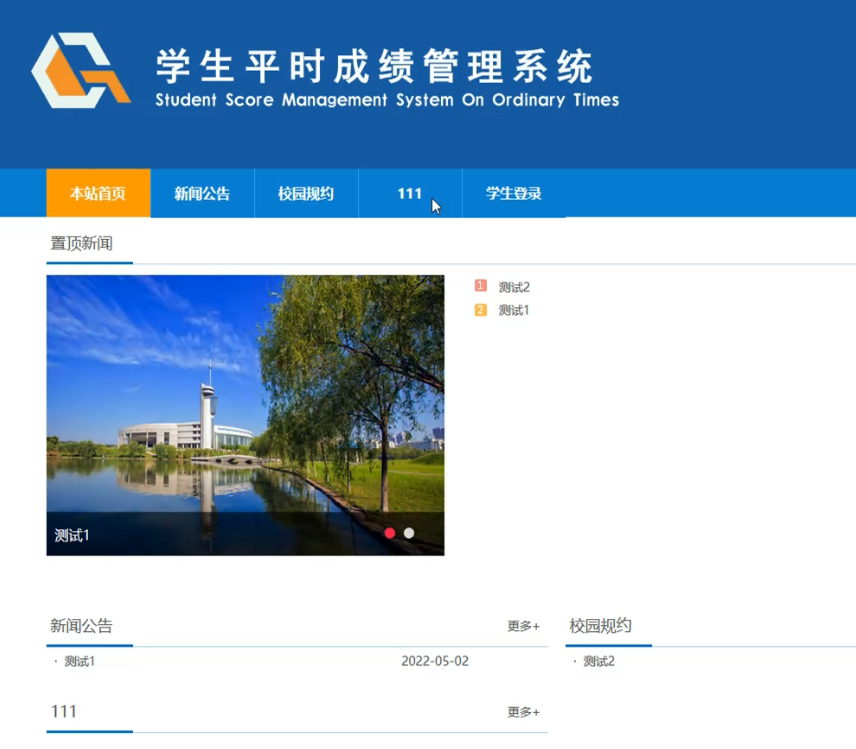
Task: Select the white carousel indicator dot
Action: [409, 533]
